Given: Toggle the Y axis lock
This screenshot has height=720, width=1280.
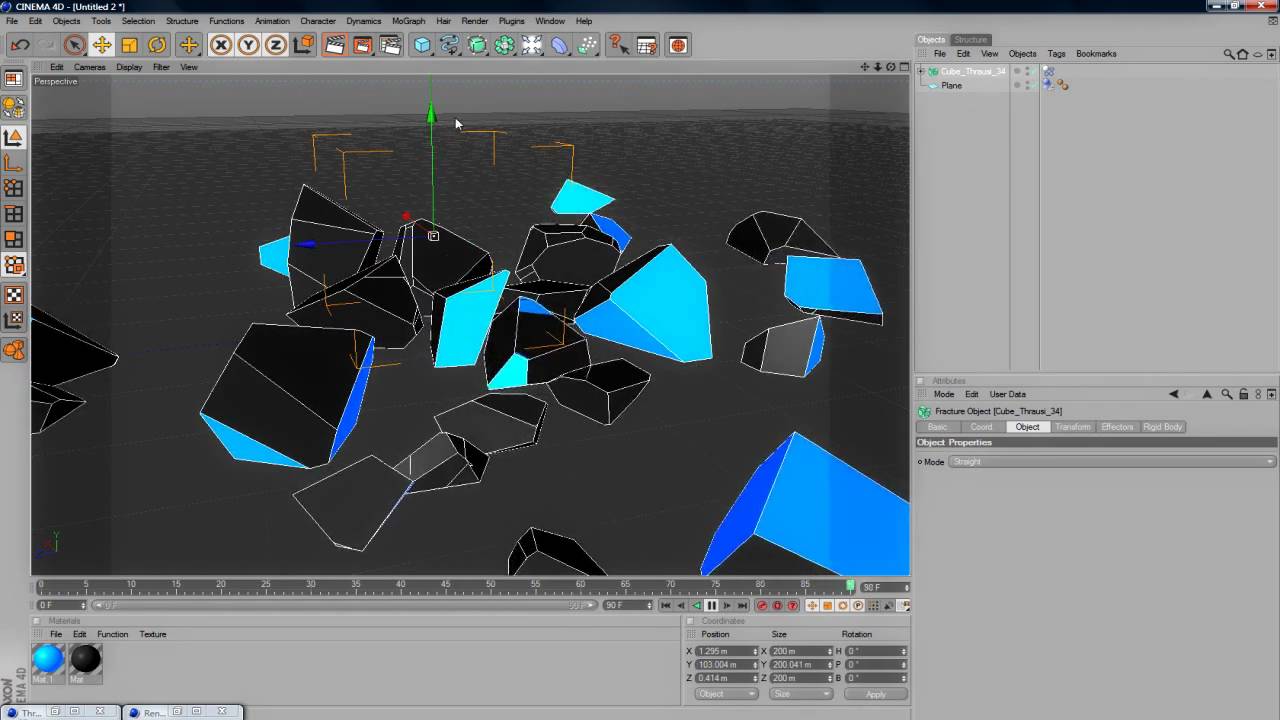Looking at the screenshot, I should pos(248,45).
